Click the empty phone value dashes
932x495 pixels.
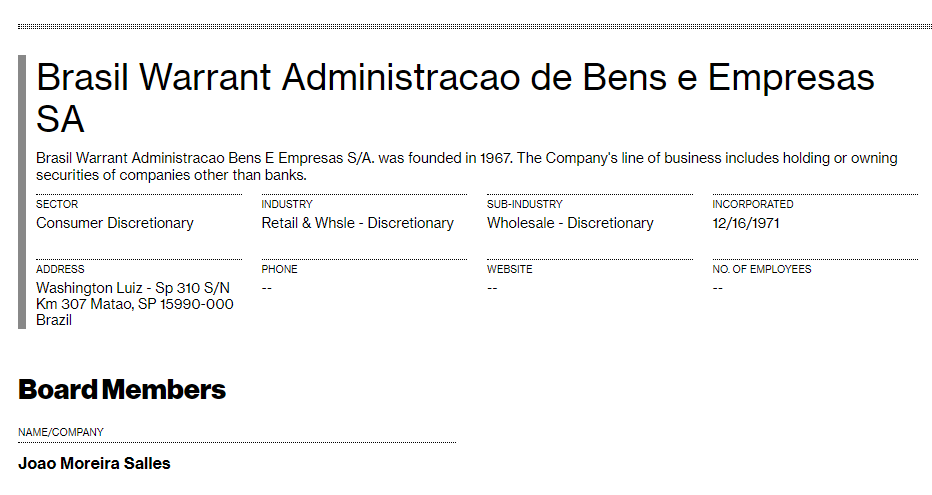pos(267,288)
